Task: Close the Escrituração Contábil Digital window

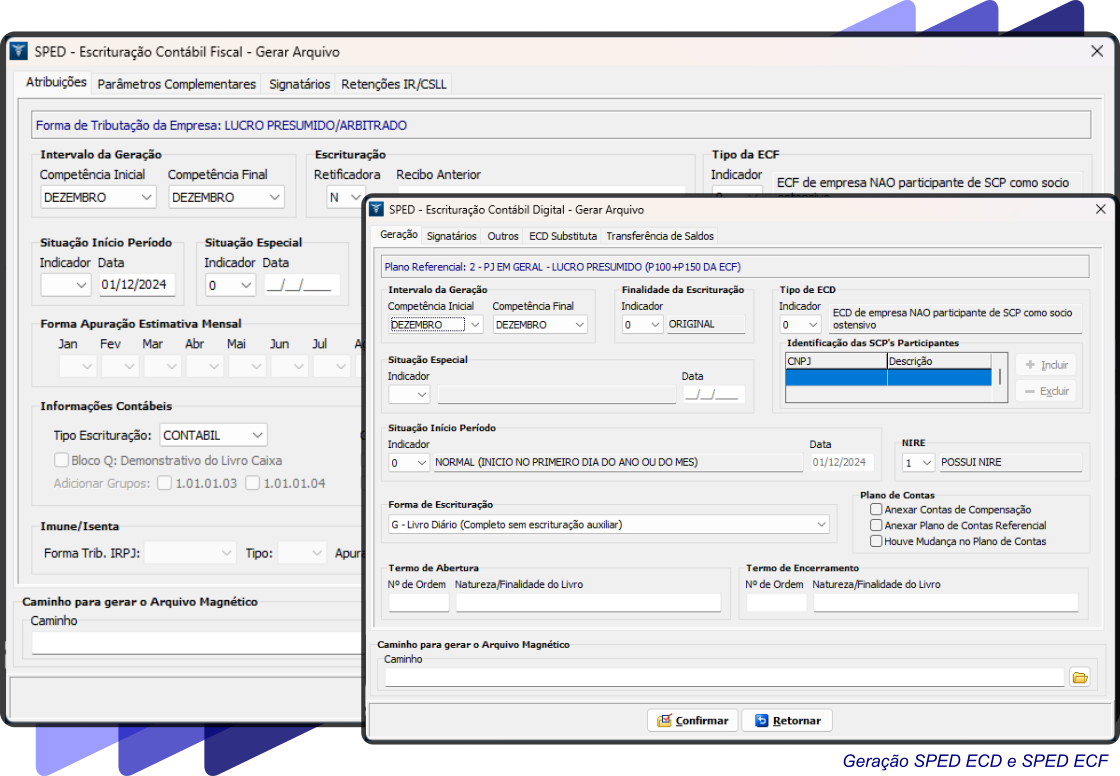Action: 1100,209
